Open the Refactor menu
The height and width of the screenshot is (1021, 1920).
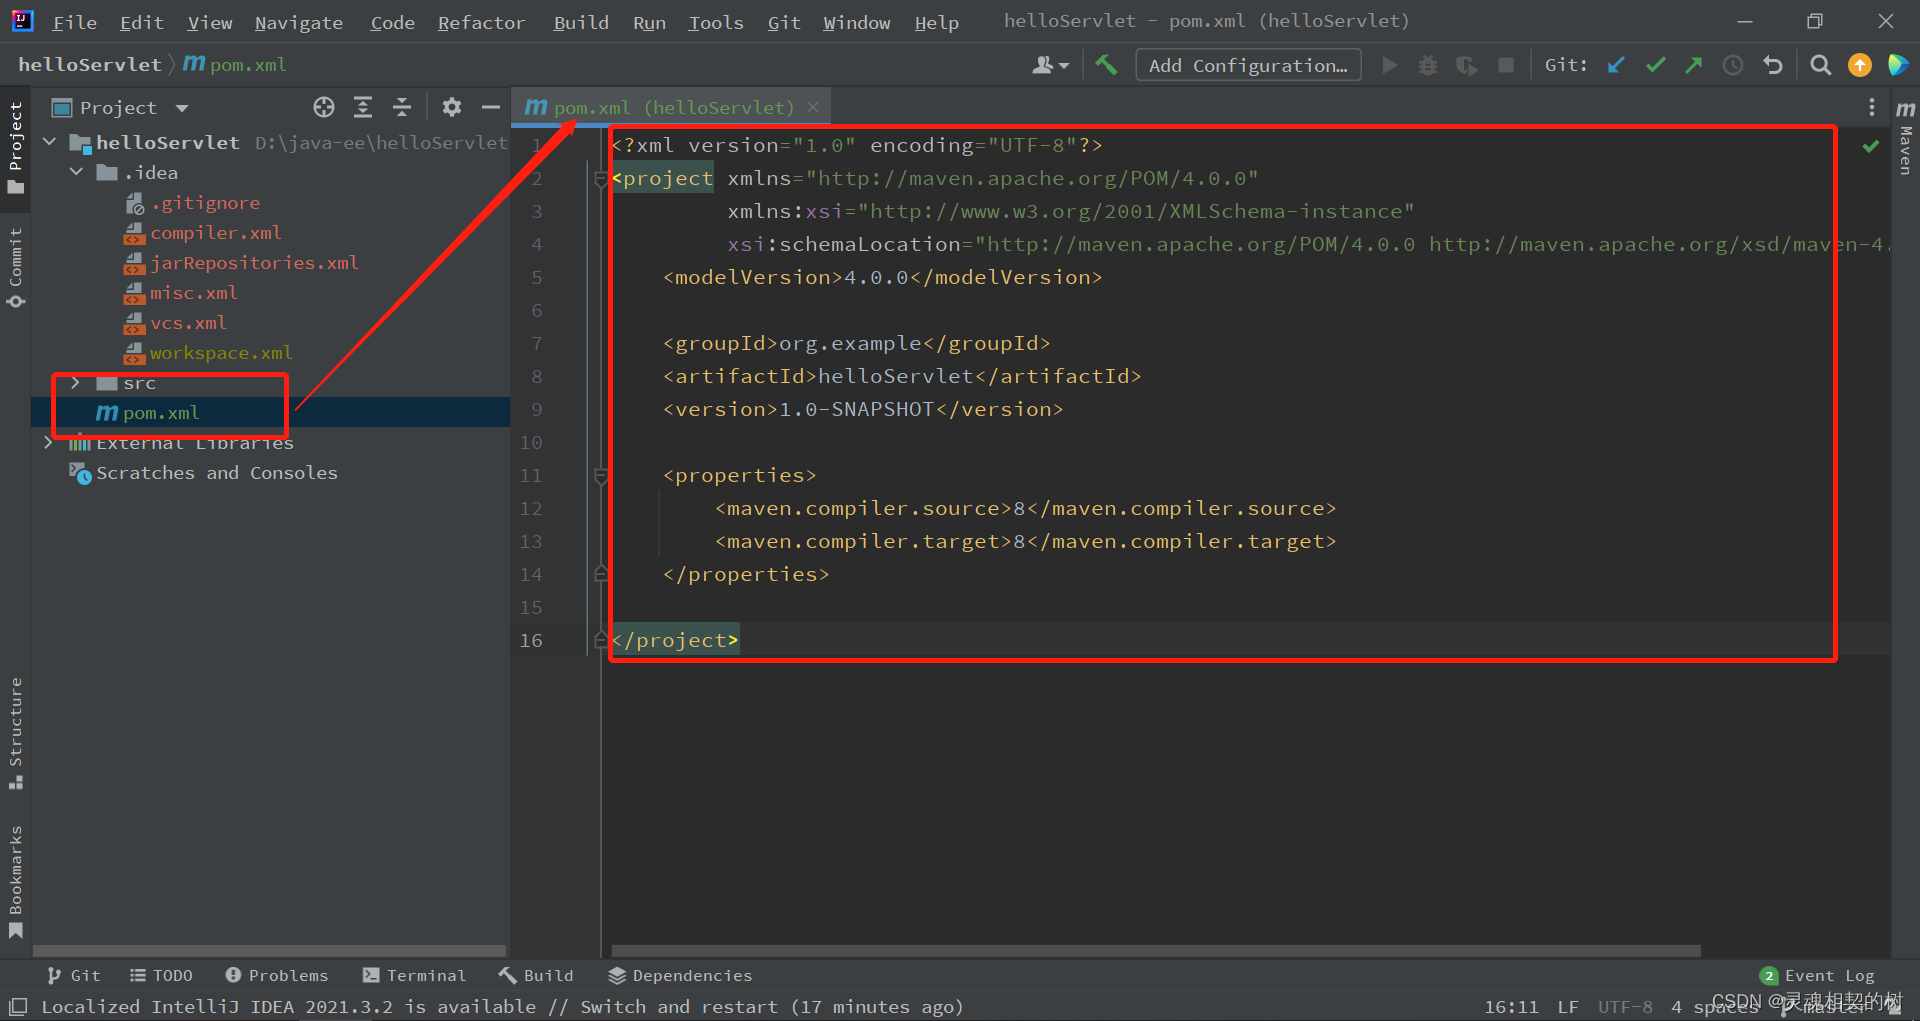481,22
